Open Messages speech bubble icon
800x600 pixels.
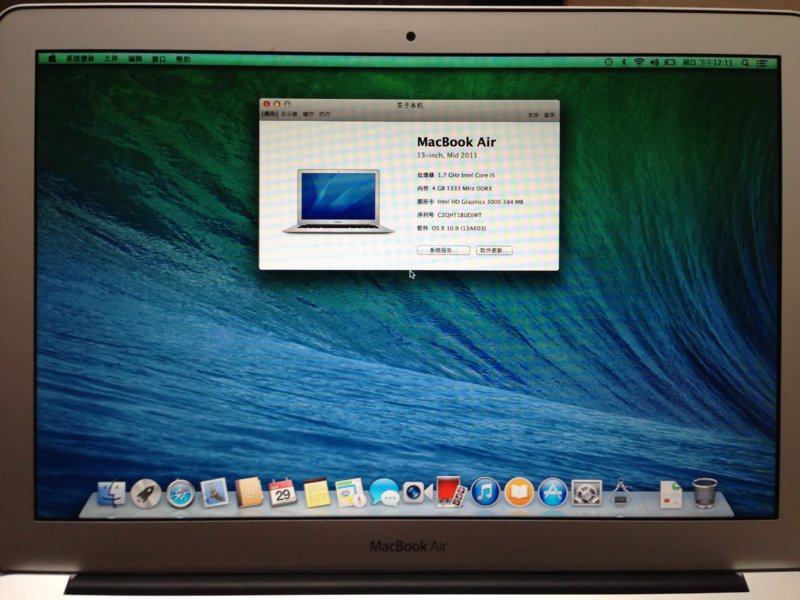(x=384, y=493)
